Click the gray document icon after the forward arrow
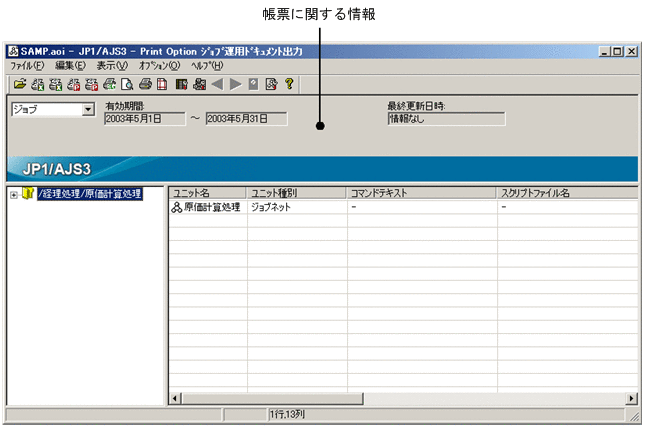Viewport: 645px width, 428px height. [x=253, y=84]
